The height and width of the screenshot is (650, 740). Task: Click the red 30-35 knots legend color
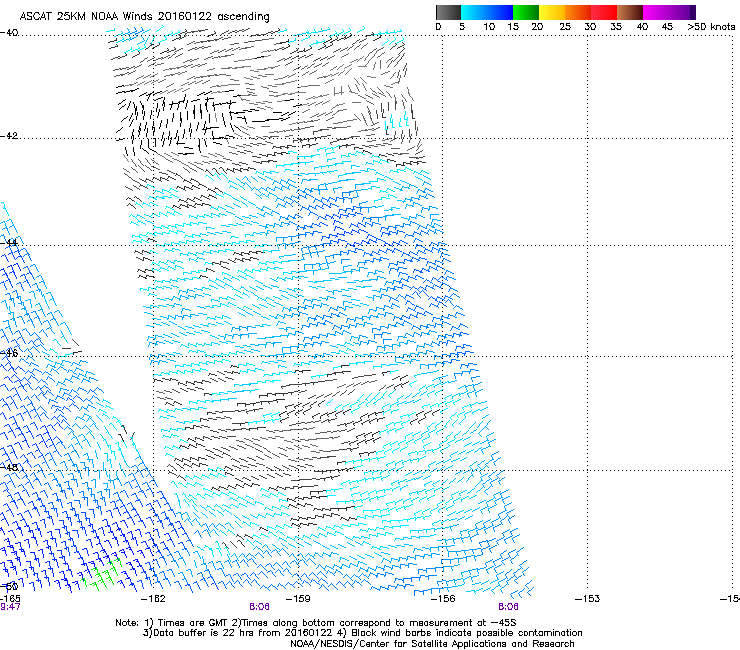[604, 12]
